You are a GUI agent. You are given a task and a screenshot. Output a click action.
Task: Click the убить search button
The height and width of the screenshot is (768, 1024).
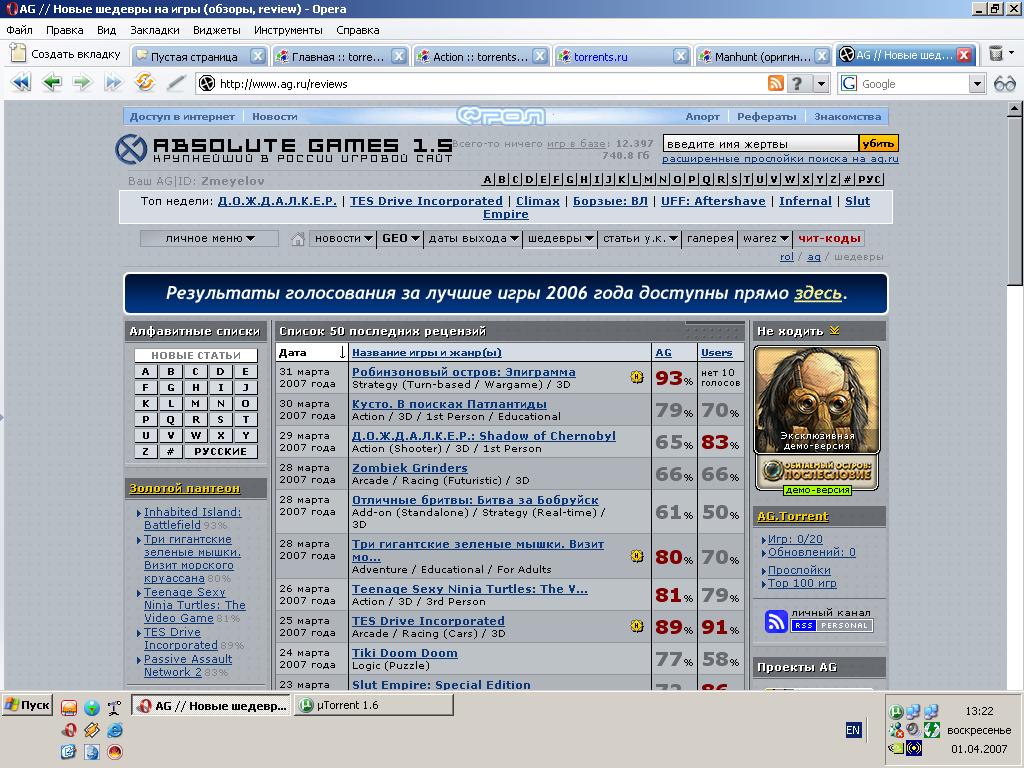click(877, 143)
